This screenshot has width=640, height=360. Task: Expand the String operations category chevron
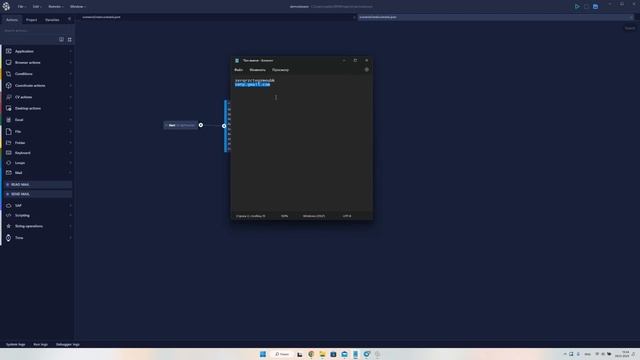click(x=70, y=226)
